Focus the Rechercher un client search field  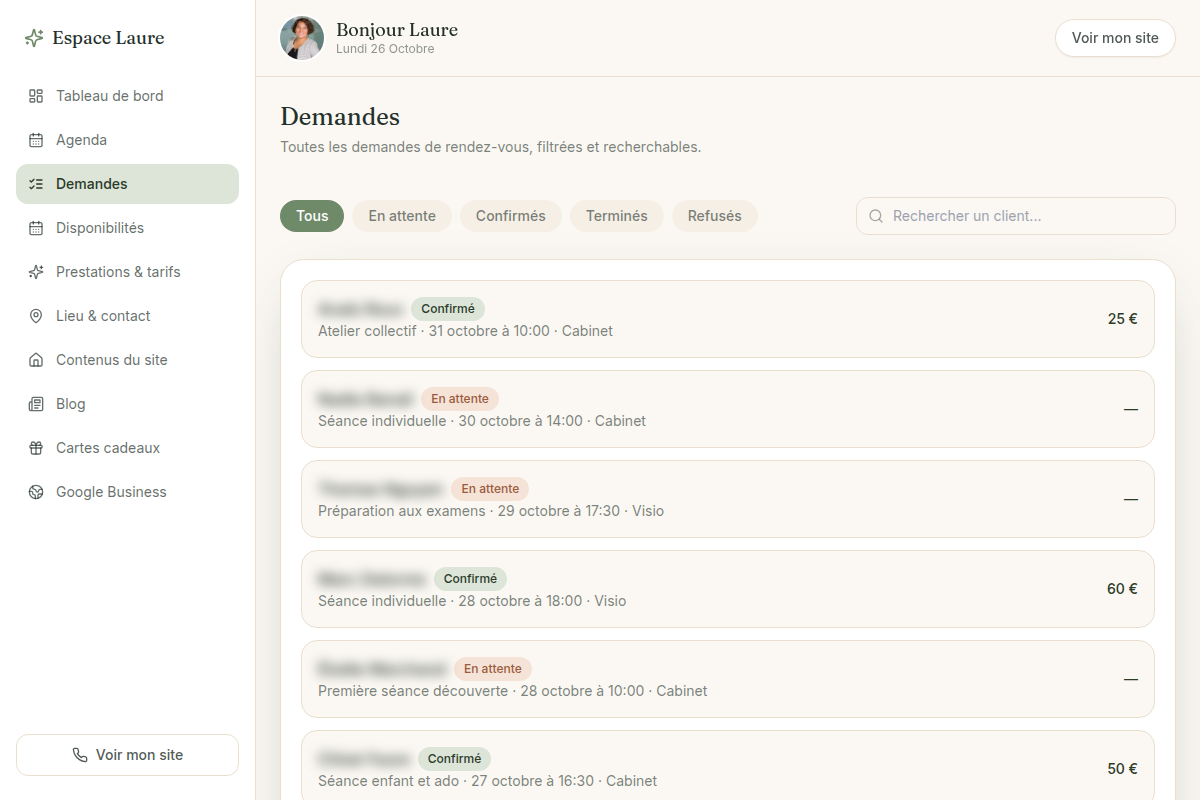(x=1016, y=216)
